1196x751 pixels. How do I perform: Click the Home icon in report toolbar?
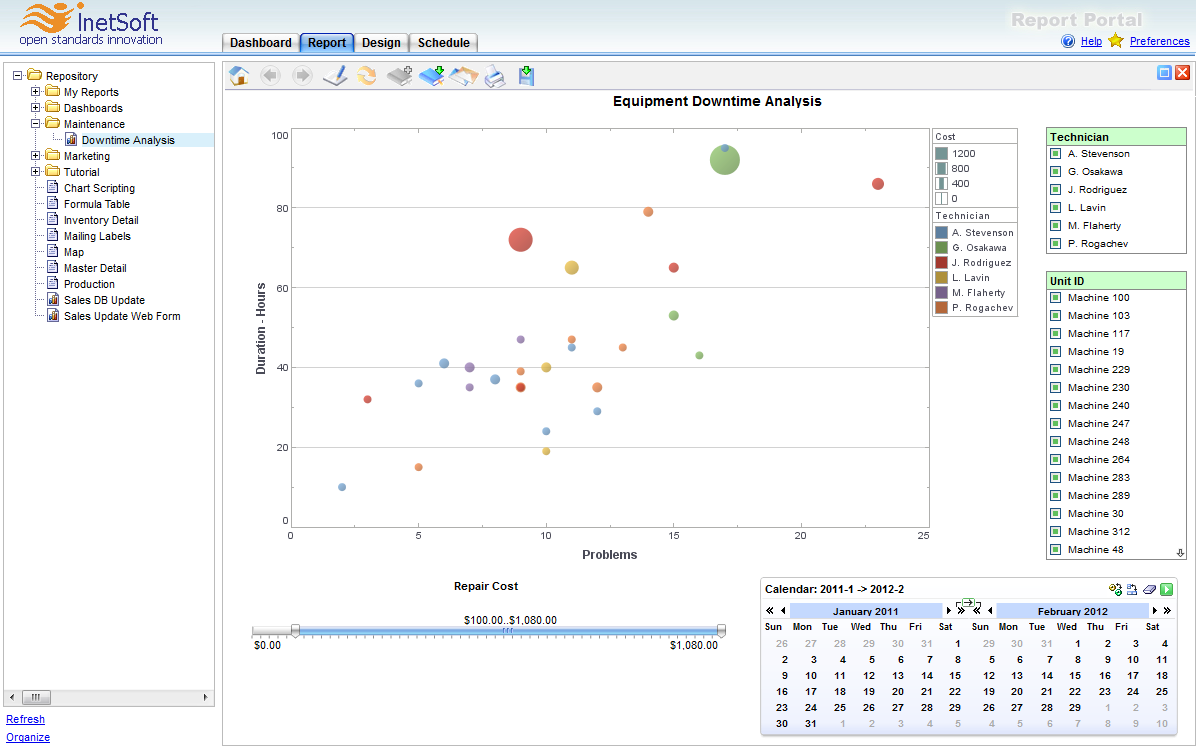(x=239, y=76)
